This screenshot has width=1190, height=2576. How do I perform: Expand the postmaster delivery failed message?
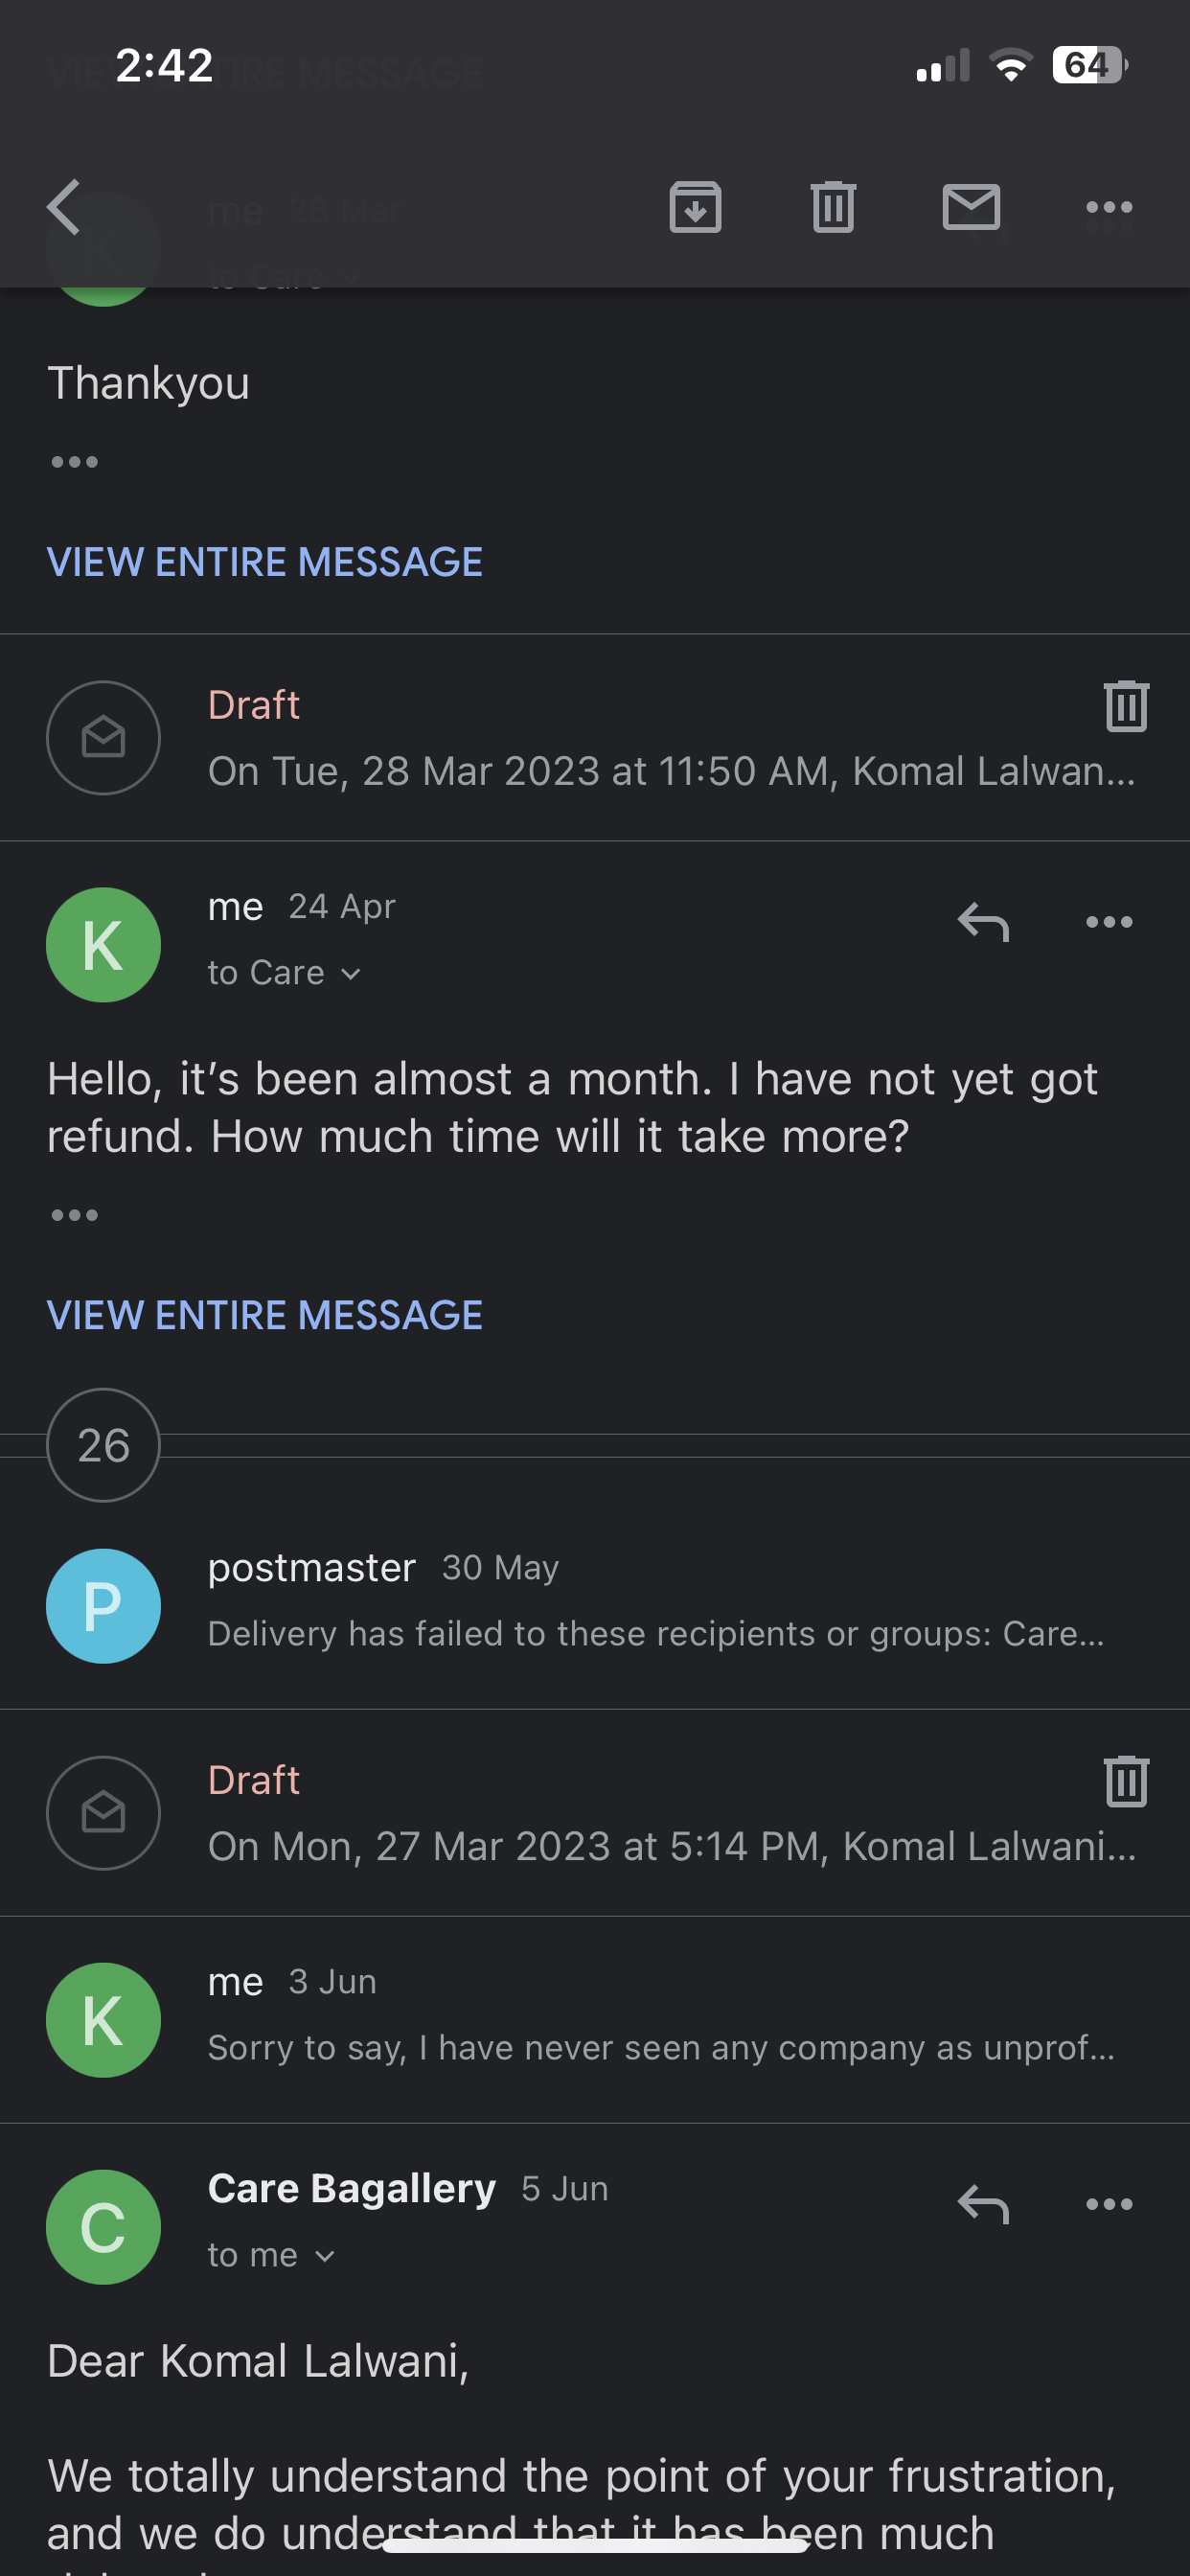pyautogui.click(x=595, y=1604)
